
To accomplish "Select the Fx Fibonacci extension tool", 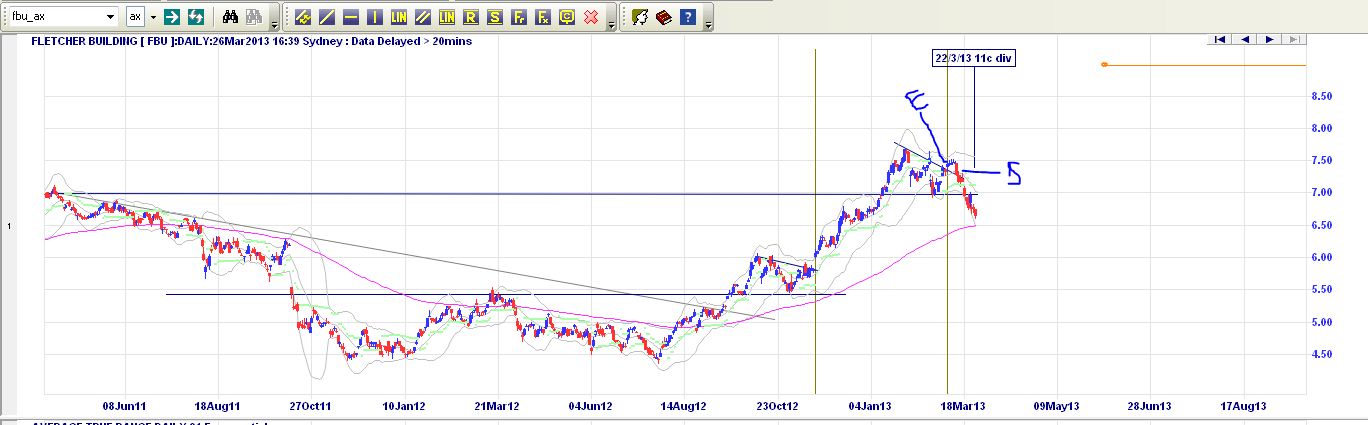I will point(543,17).
